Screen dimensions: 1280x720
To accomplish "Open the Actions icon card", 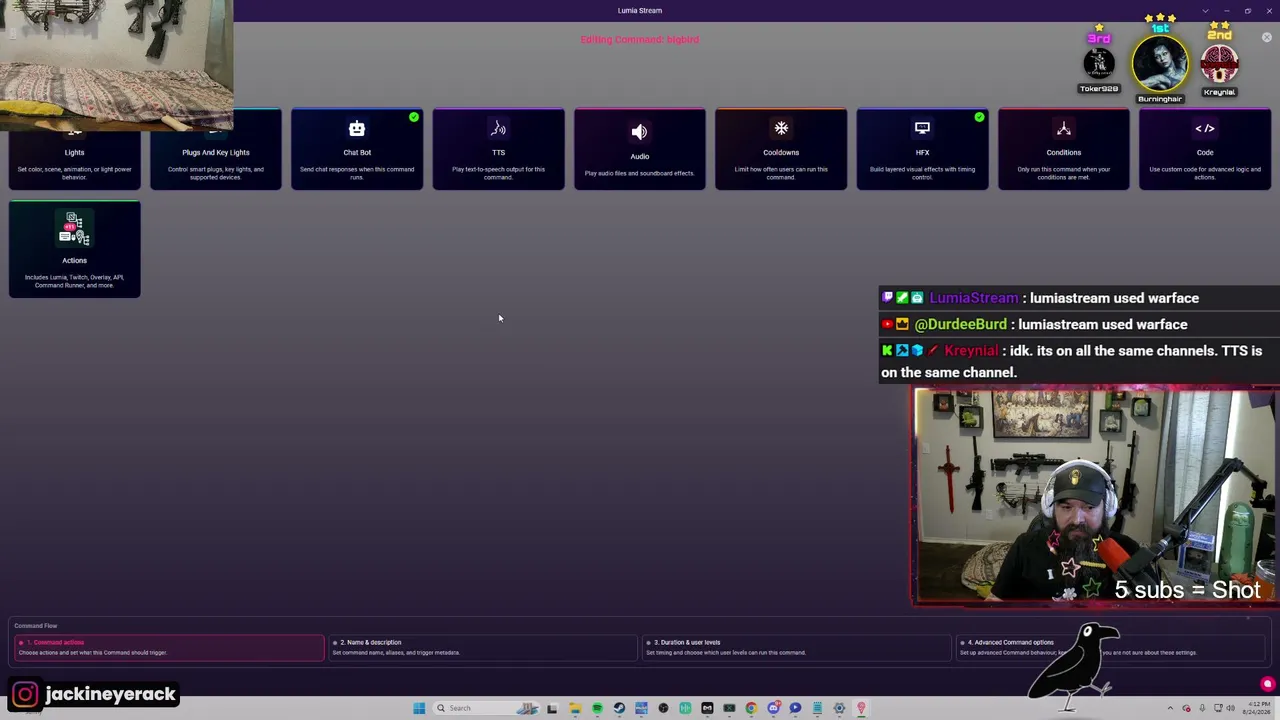I will (75, 249).
